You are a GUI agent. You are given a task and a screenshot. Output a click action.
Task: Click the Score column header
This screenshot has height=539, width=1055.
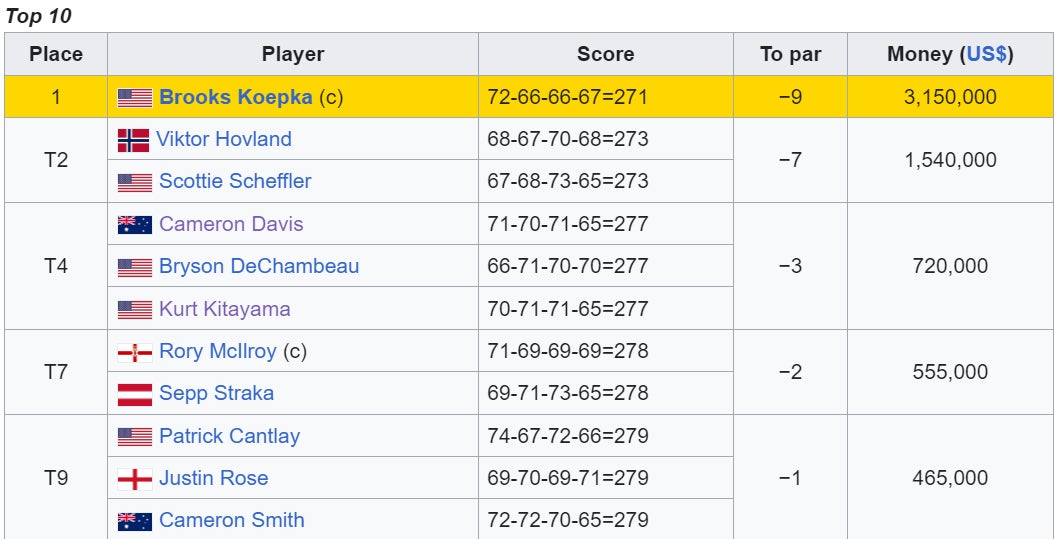point(605,54)
